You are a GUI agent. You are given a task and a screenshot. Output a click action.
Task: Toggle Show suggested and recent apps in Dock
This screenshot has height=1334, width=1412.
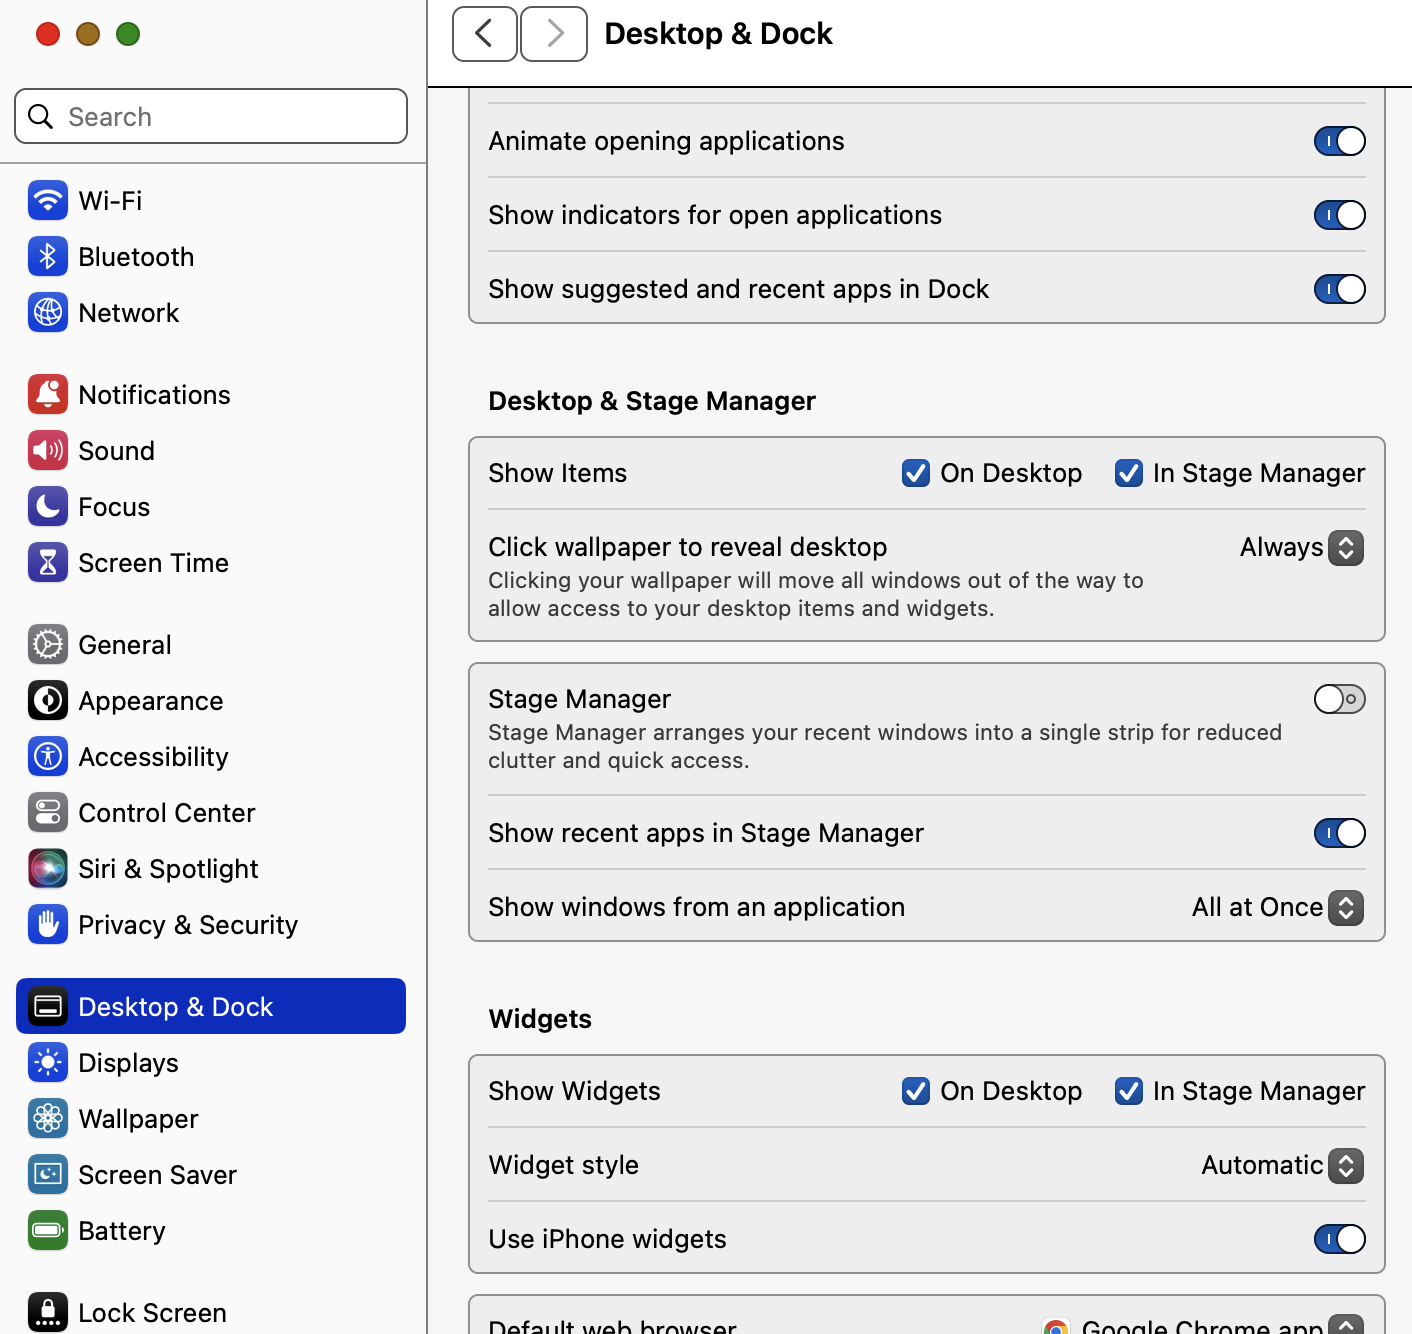(x=1340, y=289)
